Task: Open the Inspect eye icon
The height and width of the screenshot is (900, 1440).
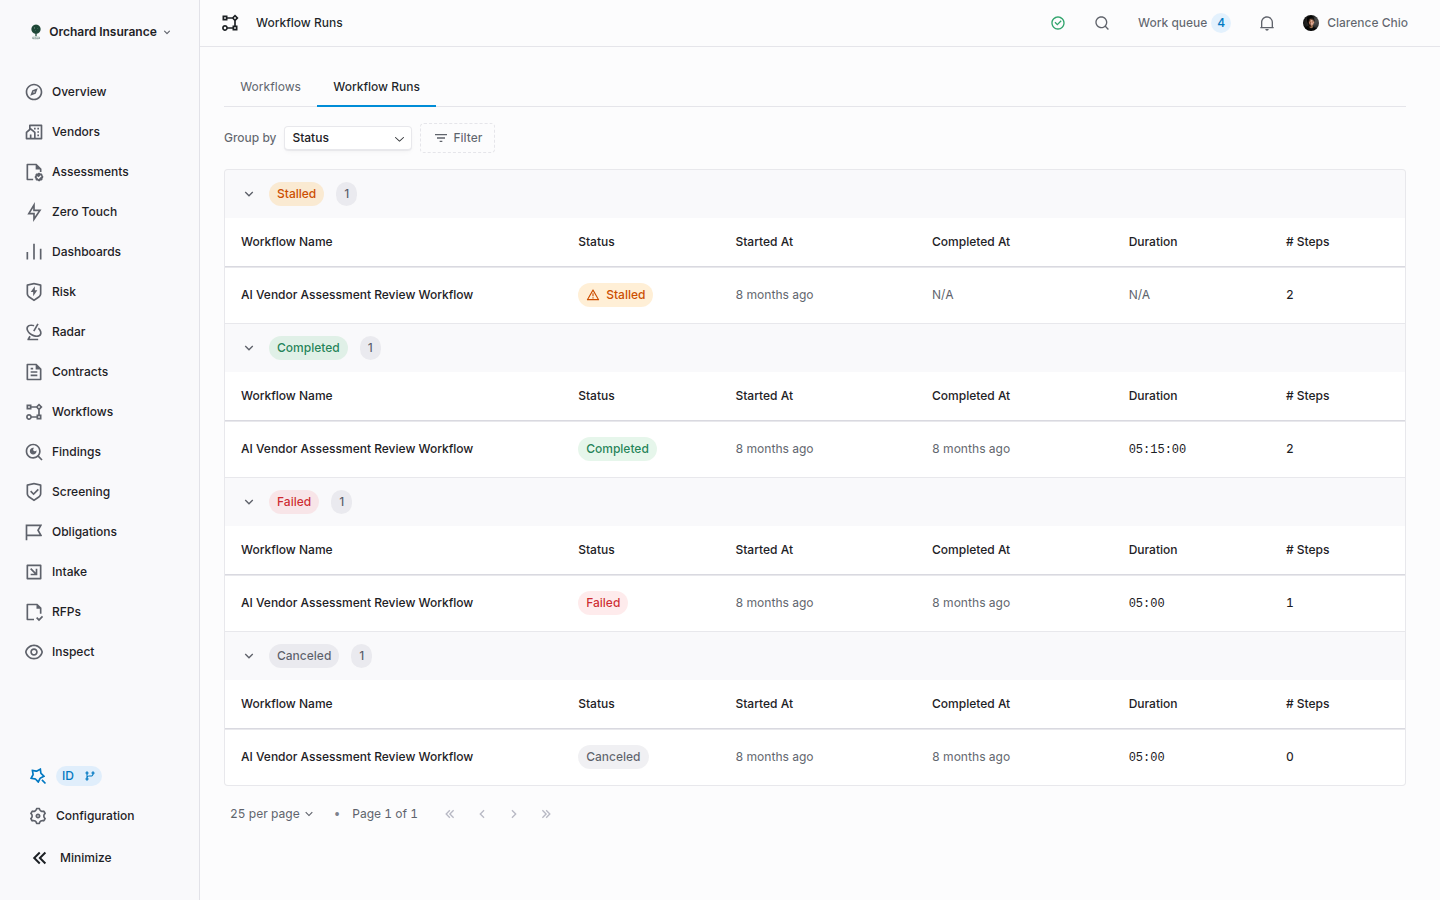Action: pyautogui.click(x=34, y=652)
